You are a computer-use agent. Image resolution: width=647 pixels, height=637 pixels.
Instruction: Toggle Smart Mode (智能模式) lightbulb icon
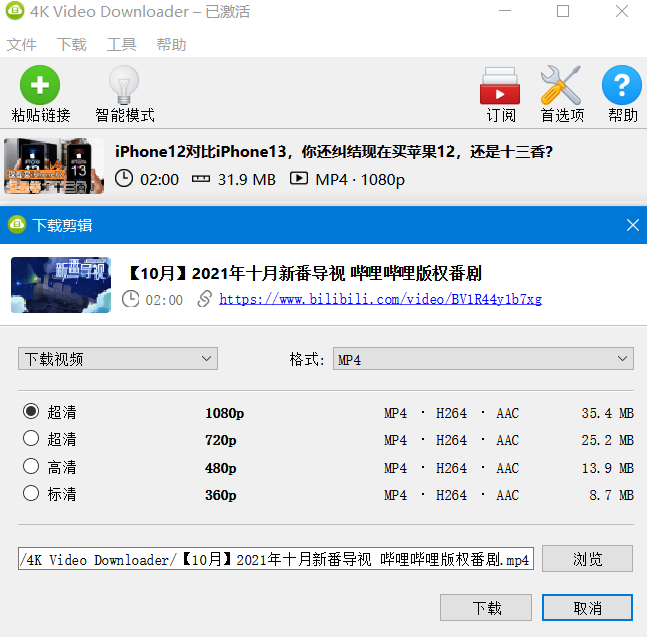click(124, 85)
